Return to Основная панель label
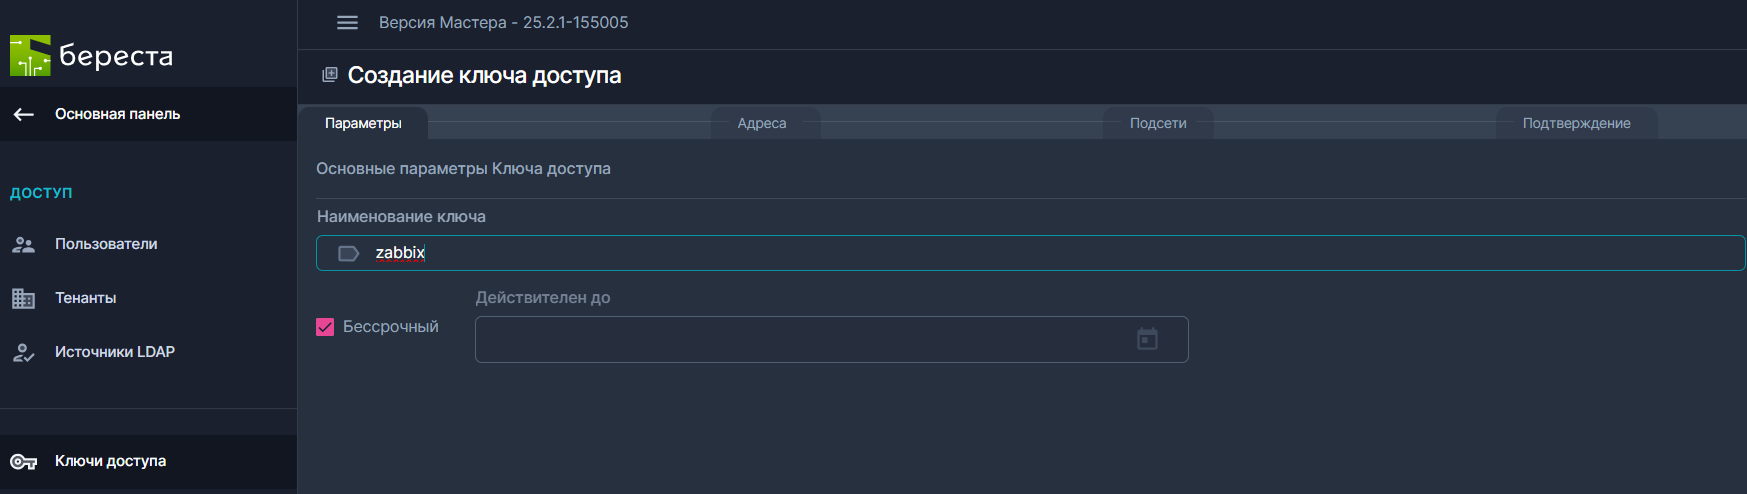 coord(118,115)
